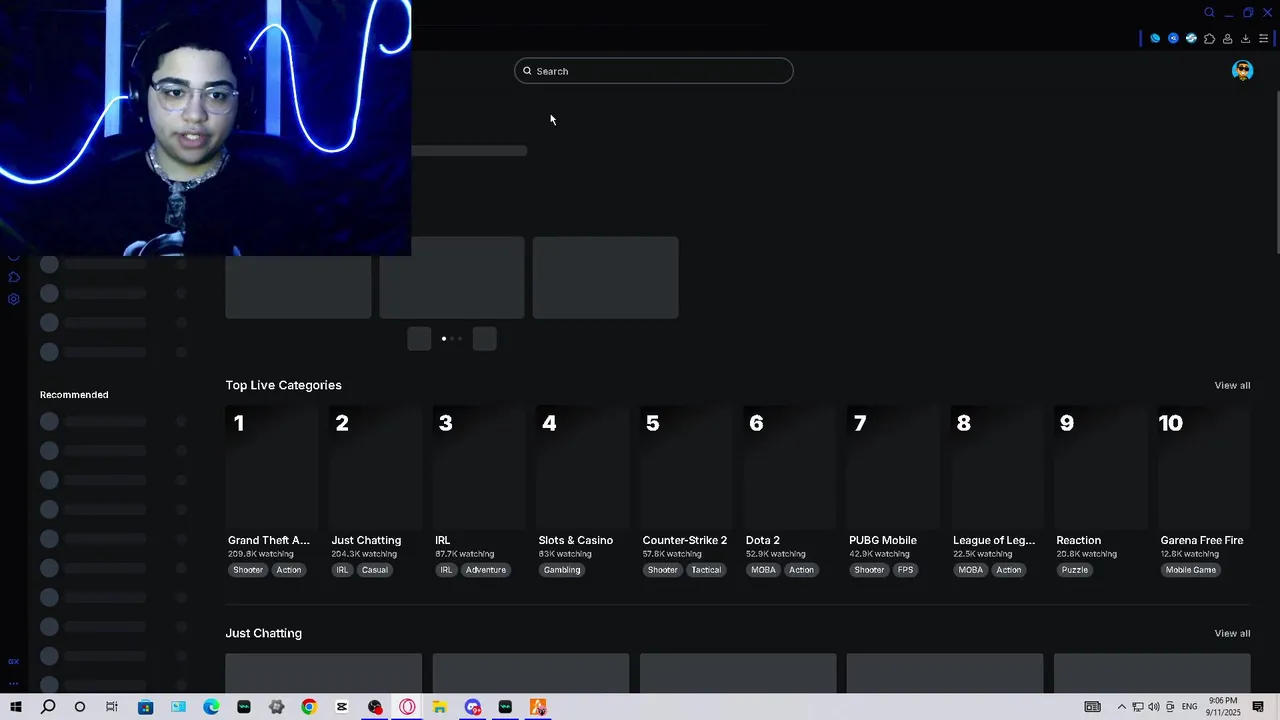Open the volume control in the tray
The height and width of the screenshot is (720, 1280).
(1154, 707)
